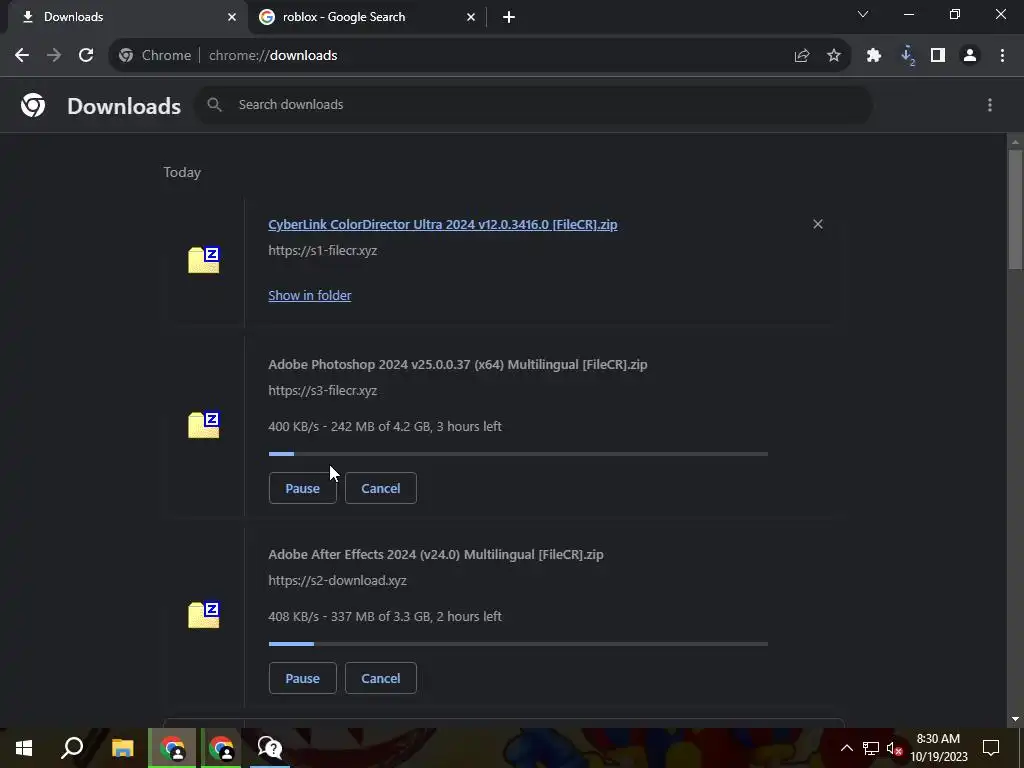Focus the Search downloads field
Screen dimensions: 1024x768
pos(533,104)
